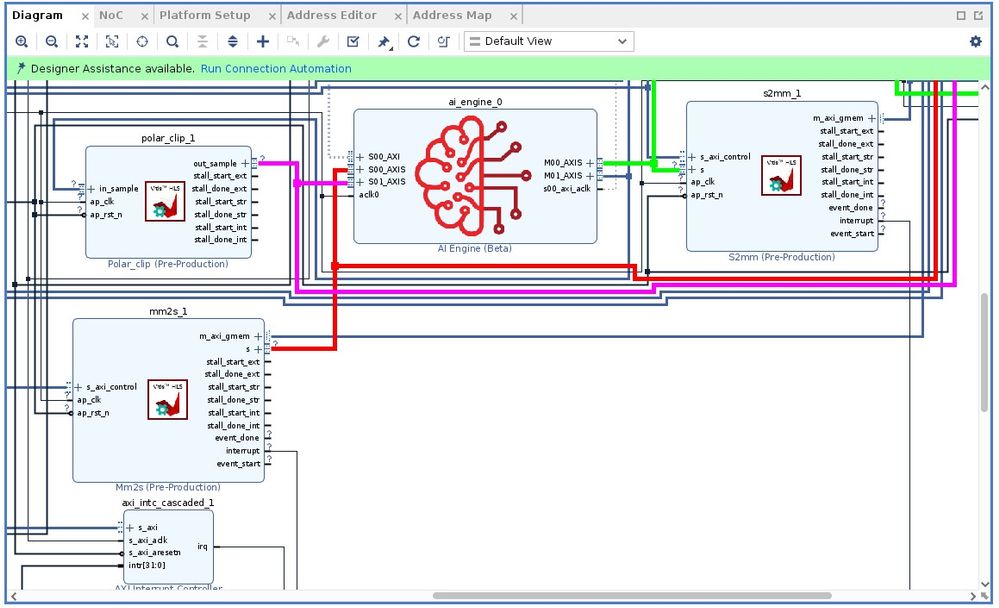Float the Diagram panel in a window
This screenshot has width=999, height=608.
coord(978,15)
